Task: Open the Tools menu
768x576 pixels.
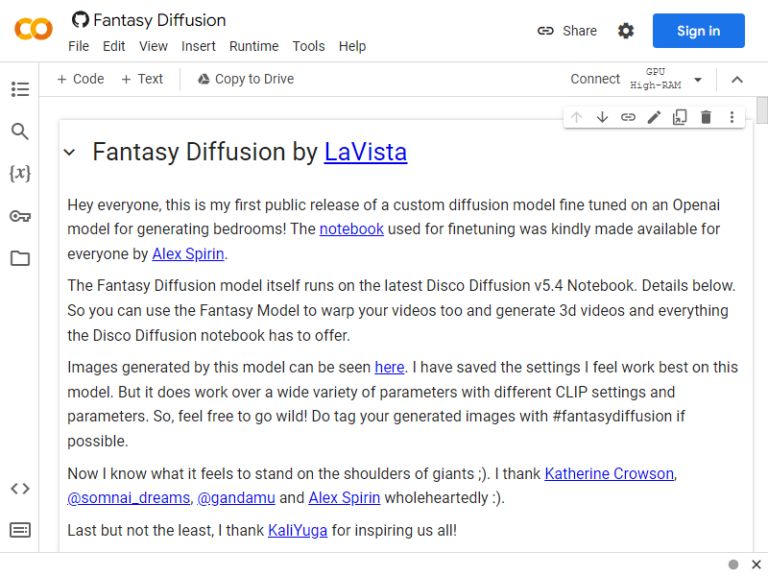Action: (309, 46)
